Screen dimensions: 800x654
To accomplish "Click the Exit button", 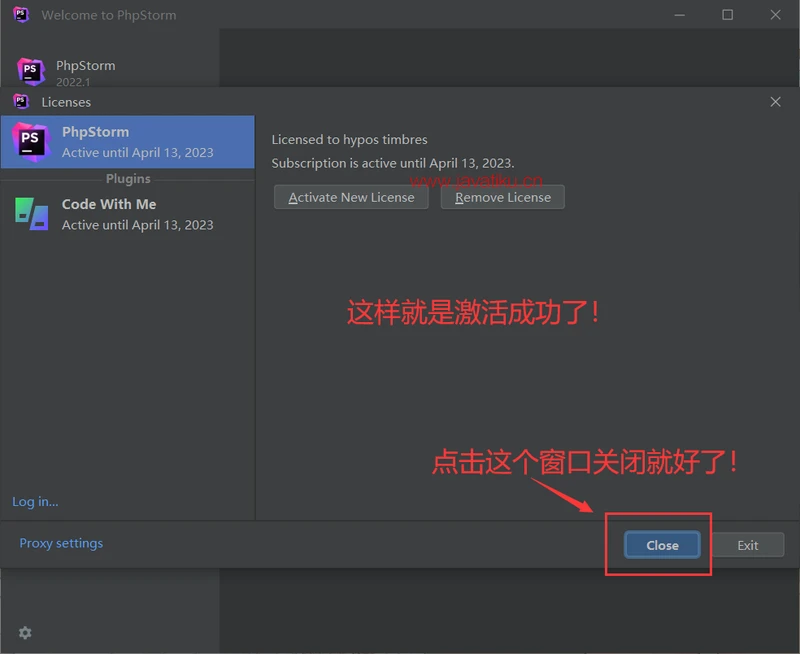I will [747, 545].
